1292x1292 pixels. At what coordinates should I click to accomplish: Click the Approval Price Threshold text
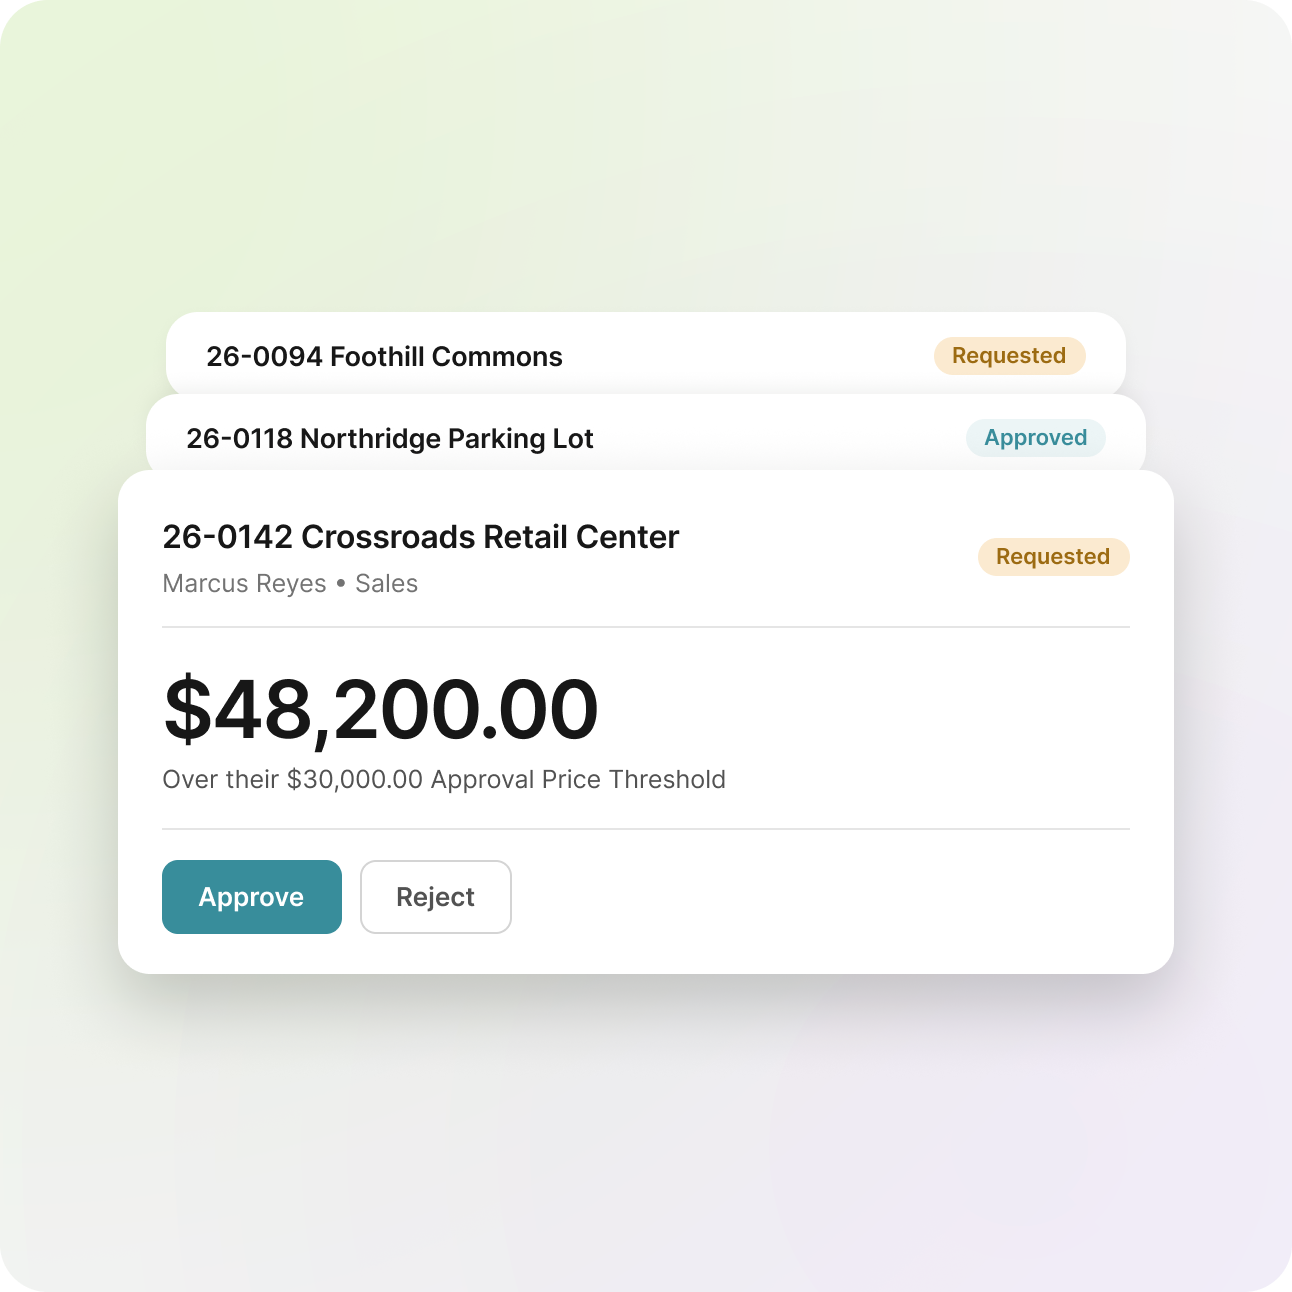pos(578,780)
